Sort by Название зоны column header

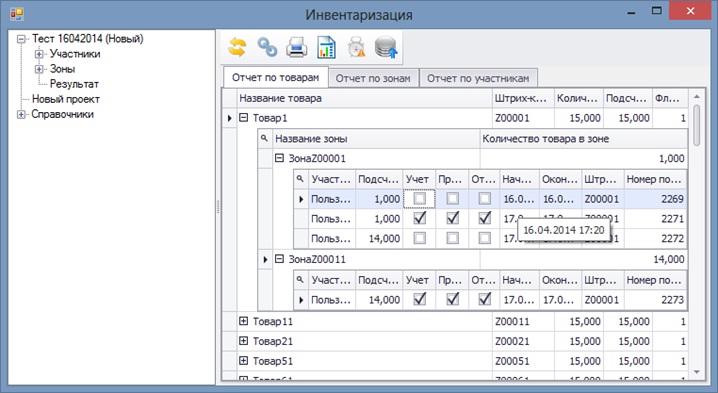pyautogui.click(x=375, y=139)
